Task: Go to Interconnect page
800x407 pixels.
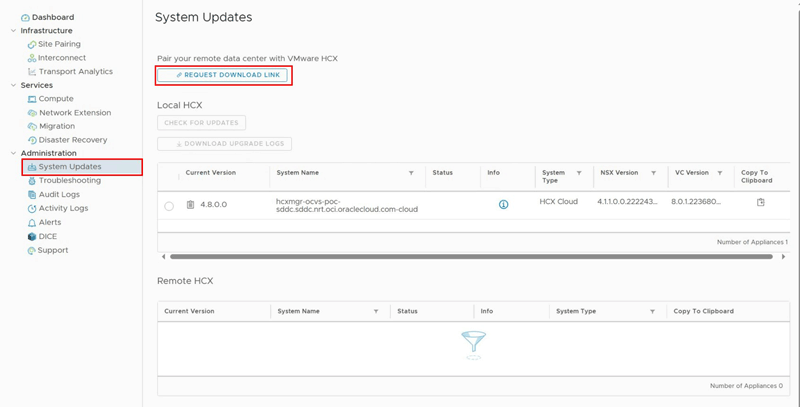Action: pyautogui.click(x=62, y=58)
